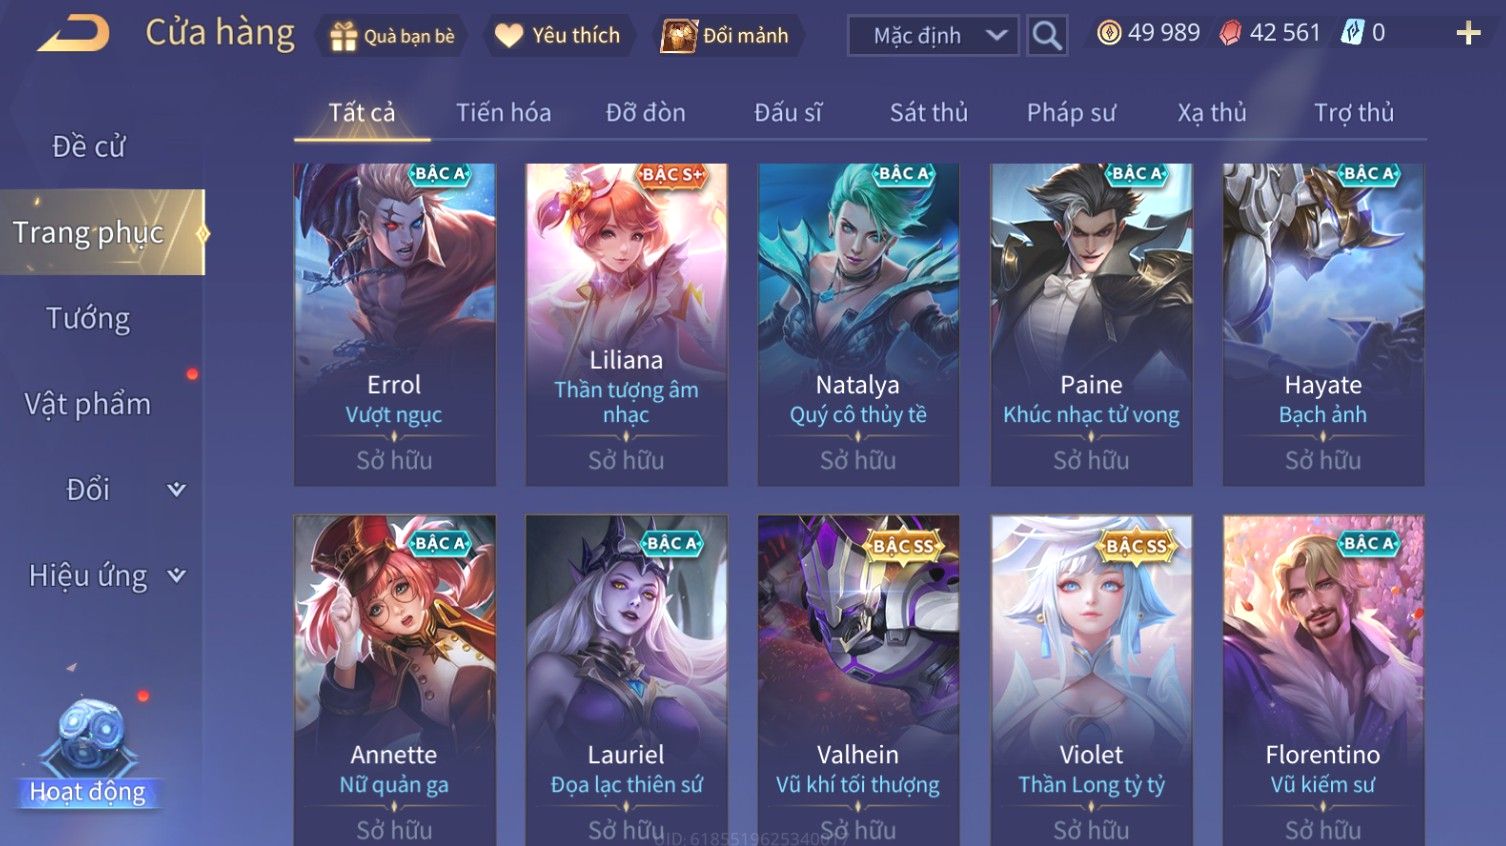Click the back arrow icon

(74, 34)
